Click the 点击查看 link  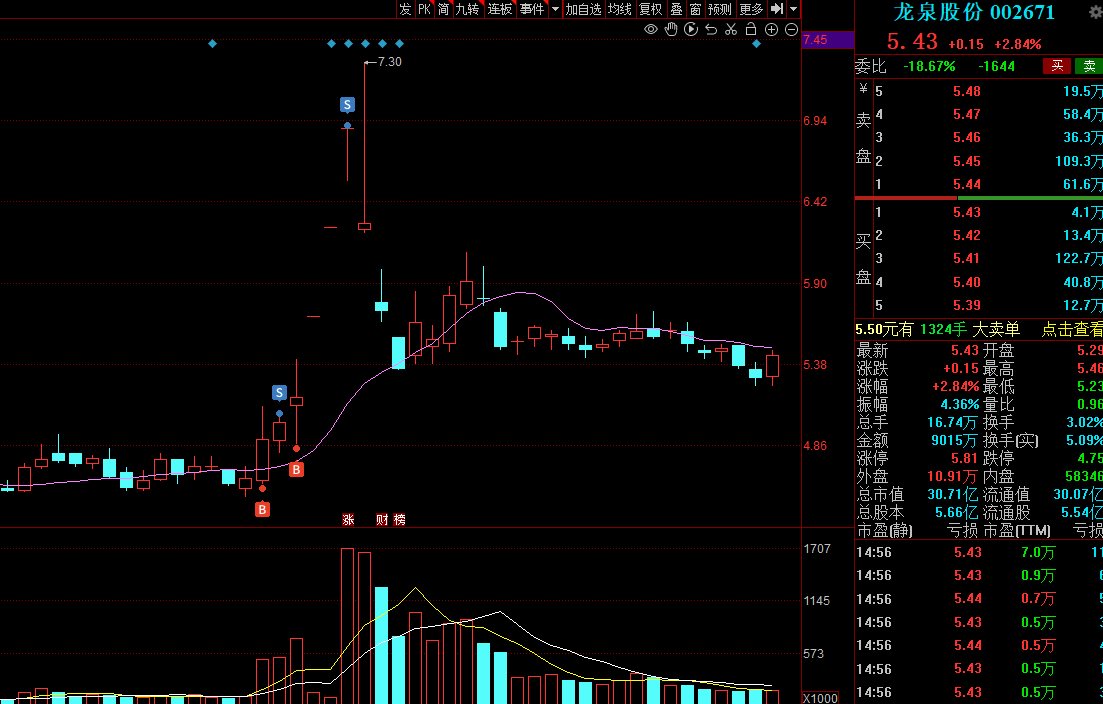coord(1072,328)
